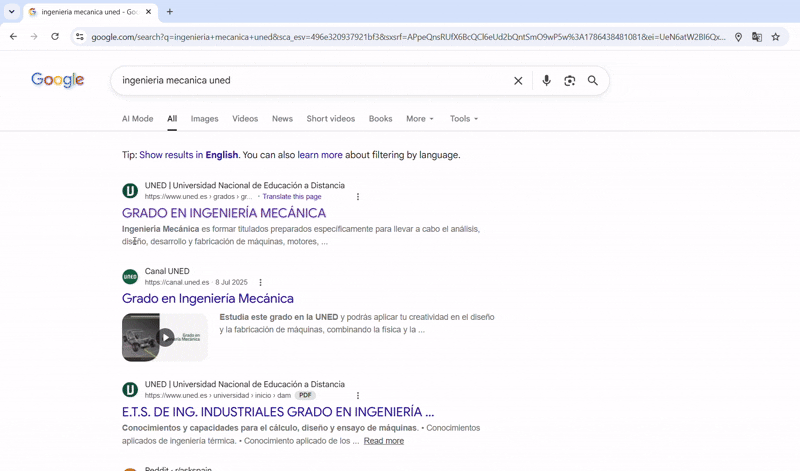The width and height of the screenshot is (800, 471).
Task: Open a new browser tab
Action: [x=170, y=11]
